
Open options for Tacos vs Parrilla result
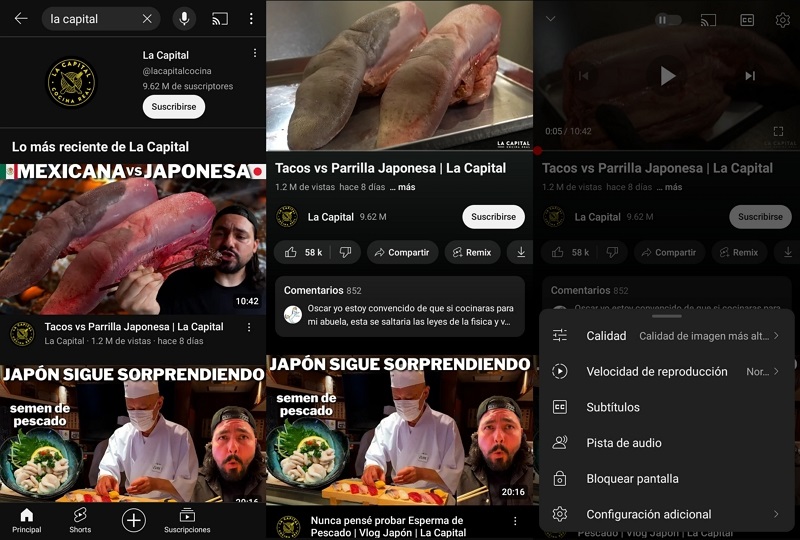point(249,327)
